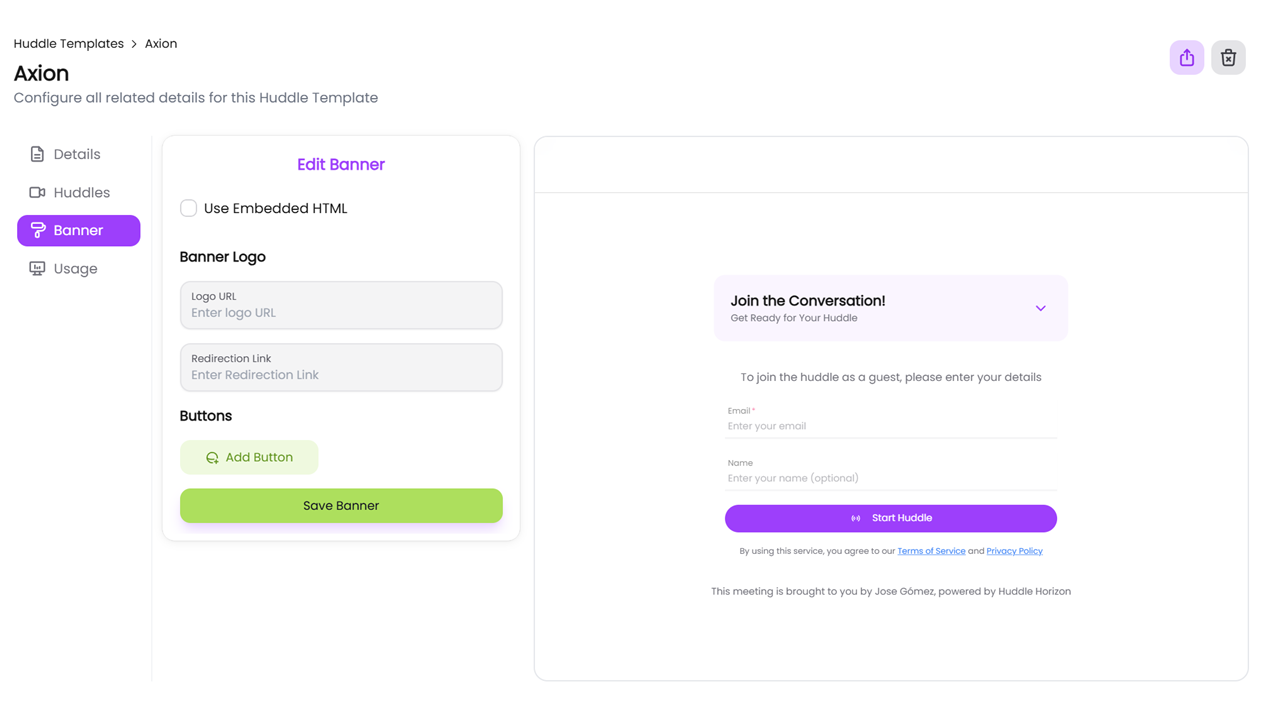This screenshot has height=720, width=1280.
Task: Select the Details document icon in sidebar
Action: [36, 154]
